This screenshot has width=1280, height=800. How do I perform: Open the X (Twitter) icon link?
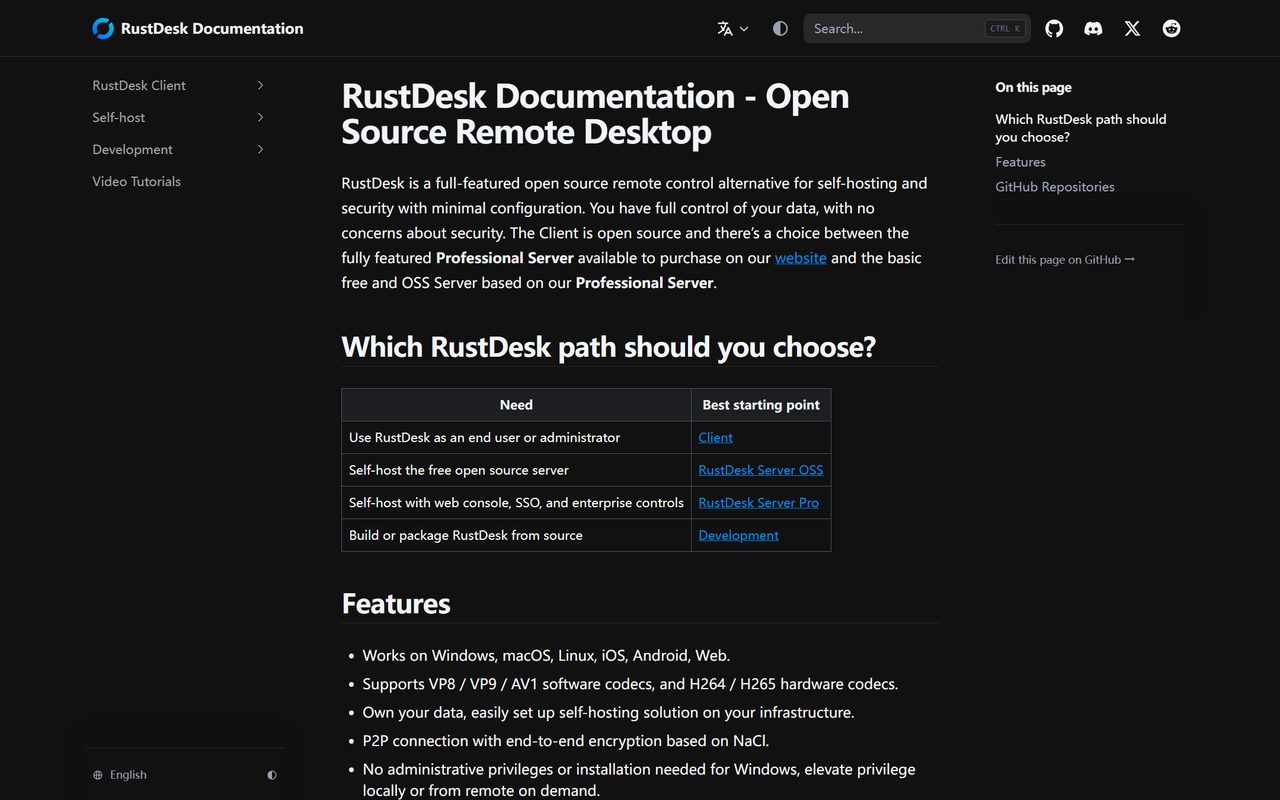point(1132,28)
